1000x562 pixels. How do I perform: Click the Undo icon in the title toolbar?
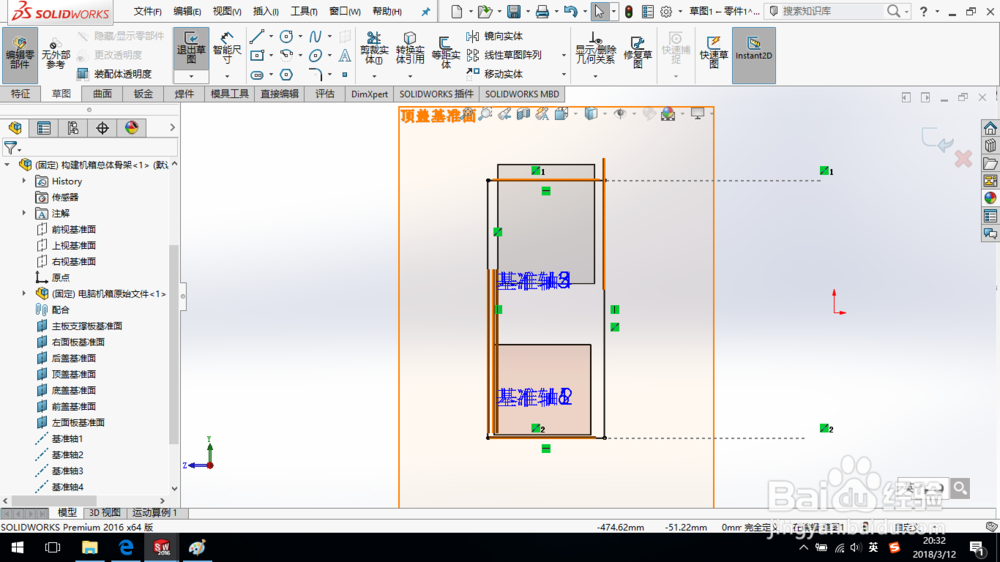tap(570, 11)
